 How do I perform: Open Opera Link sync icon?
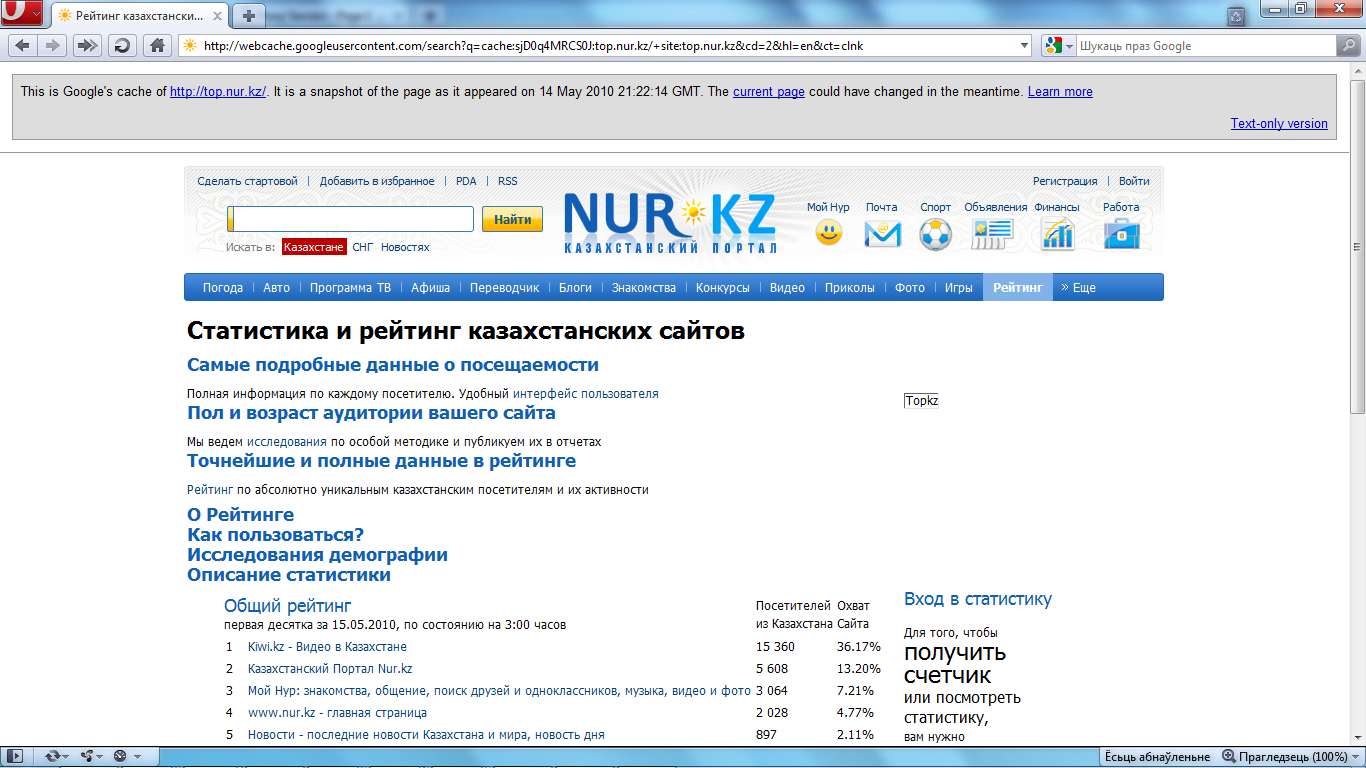tap(51, 757)
